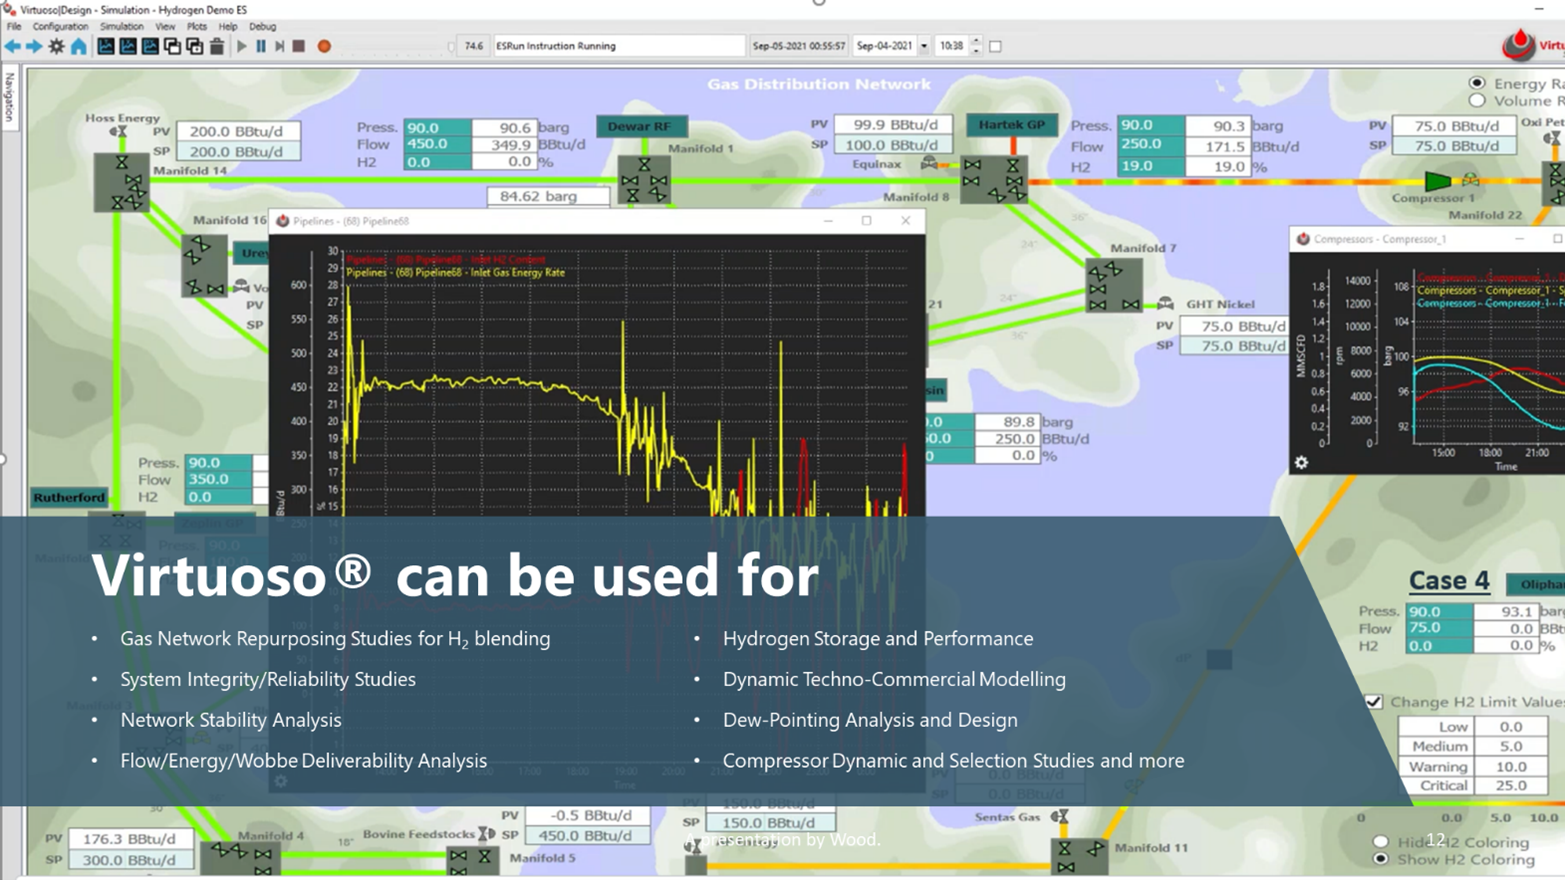This screenshot has height=880, width=1565.
Task: Edit Equinax SP 100.0 BBtu/d field
Action: pos(892,145)
